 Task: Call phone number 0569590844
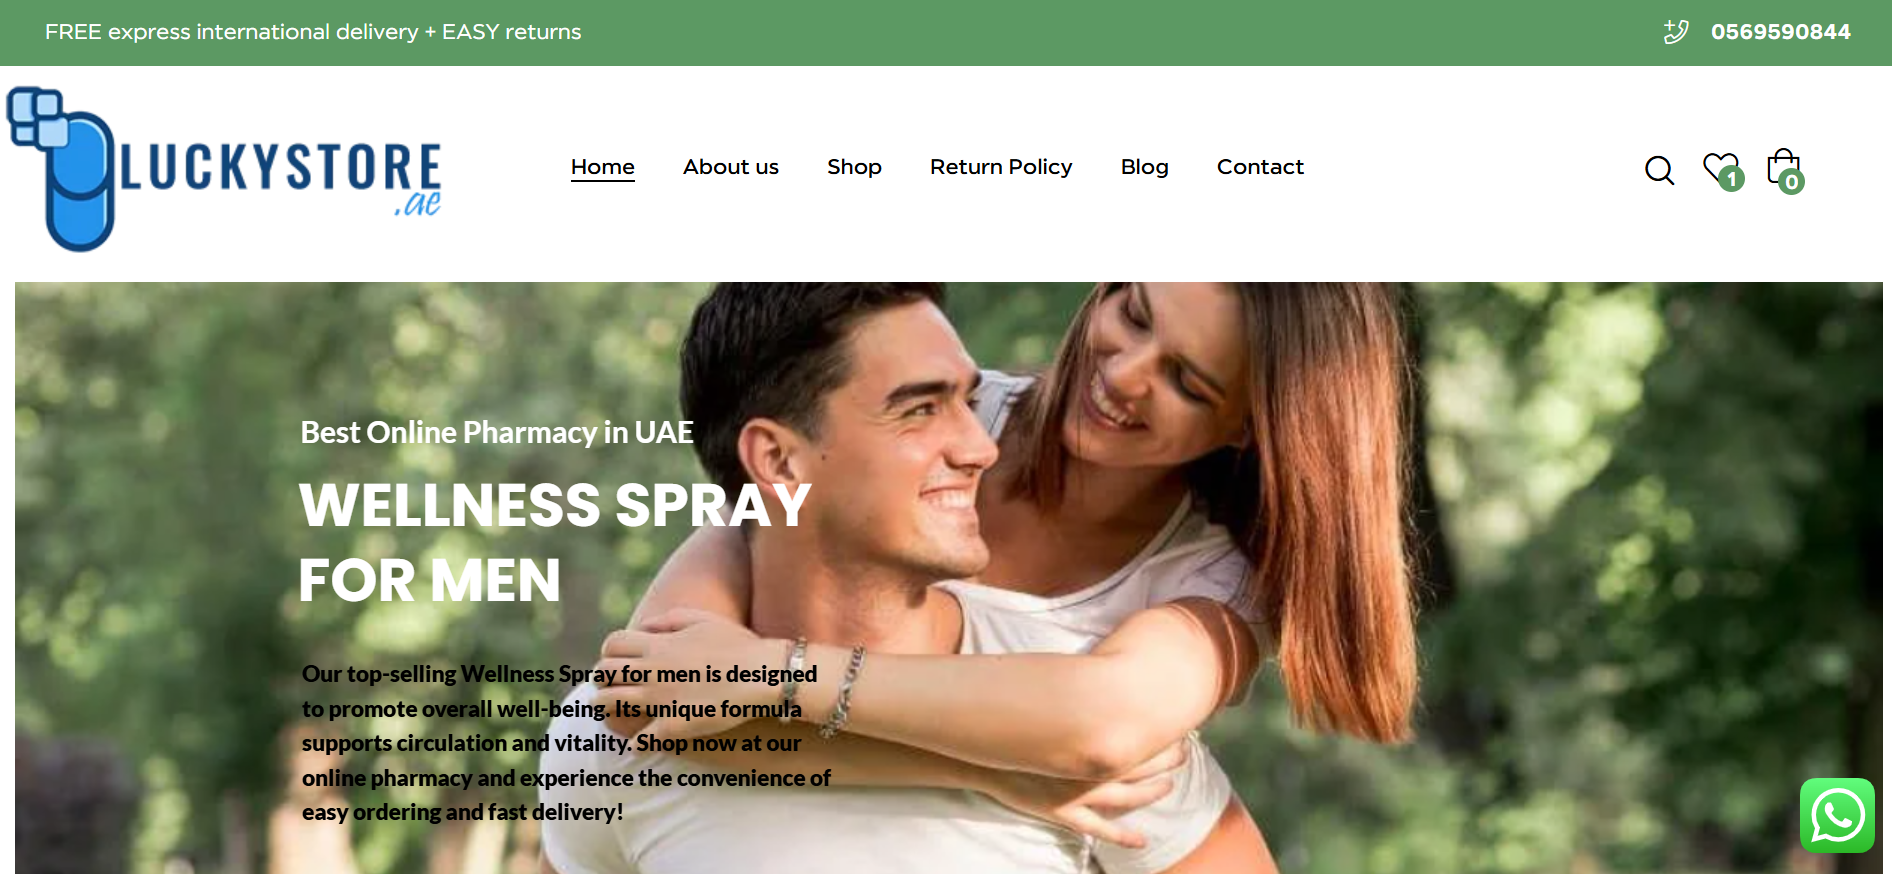tap(1781, 32)
